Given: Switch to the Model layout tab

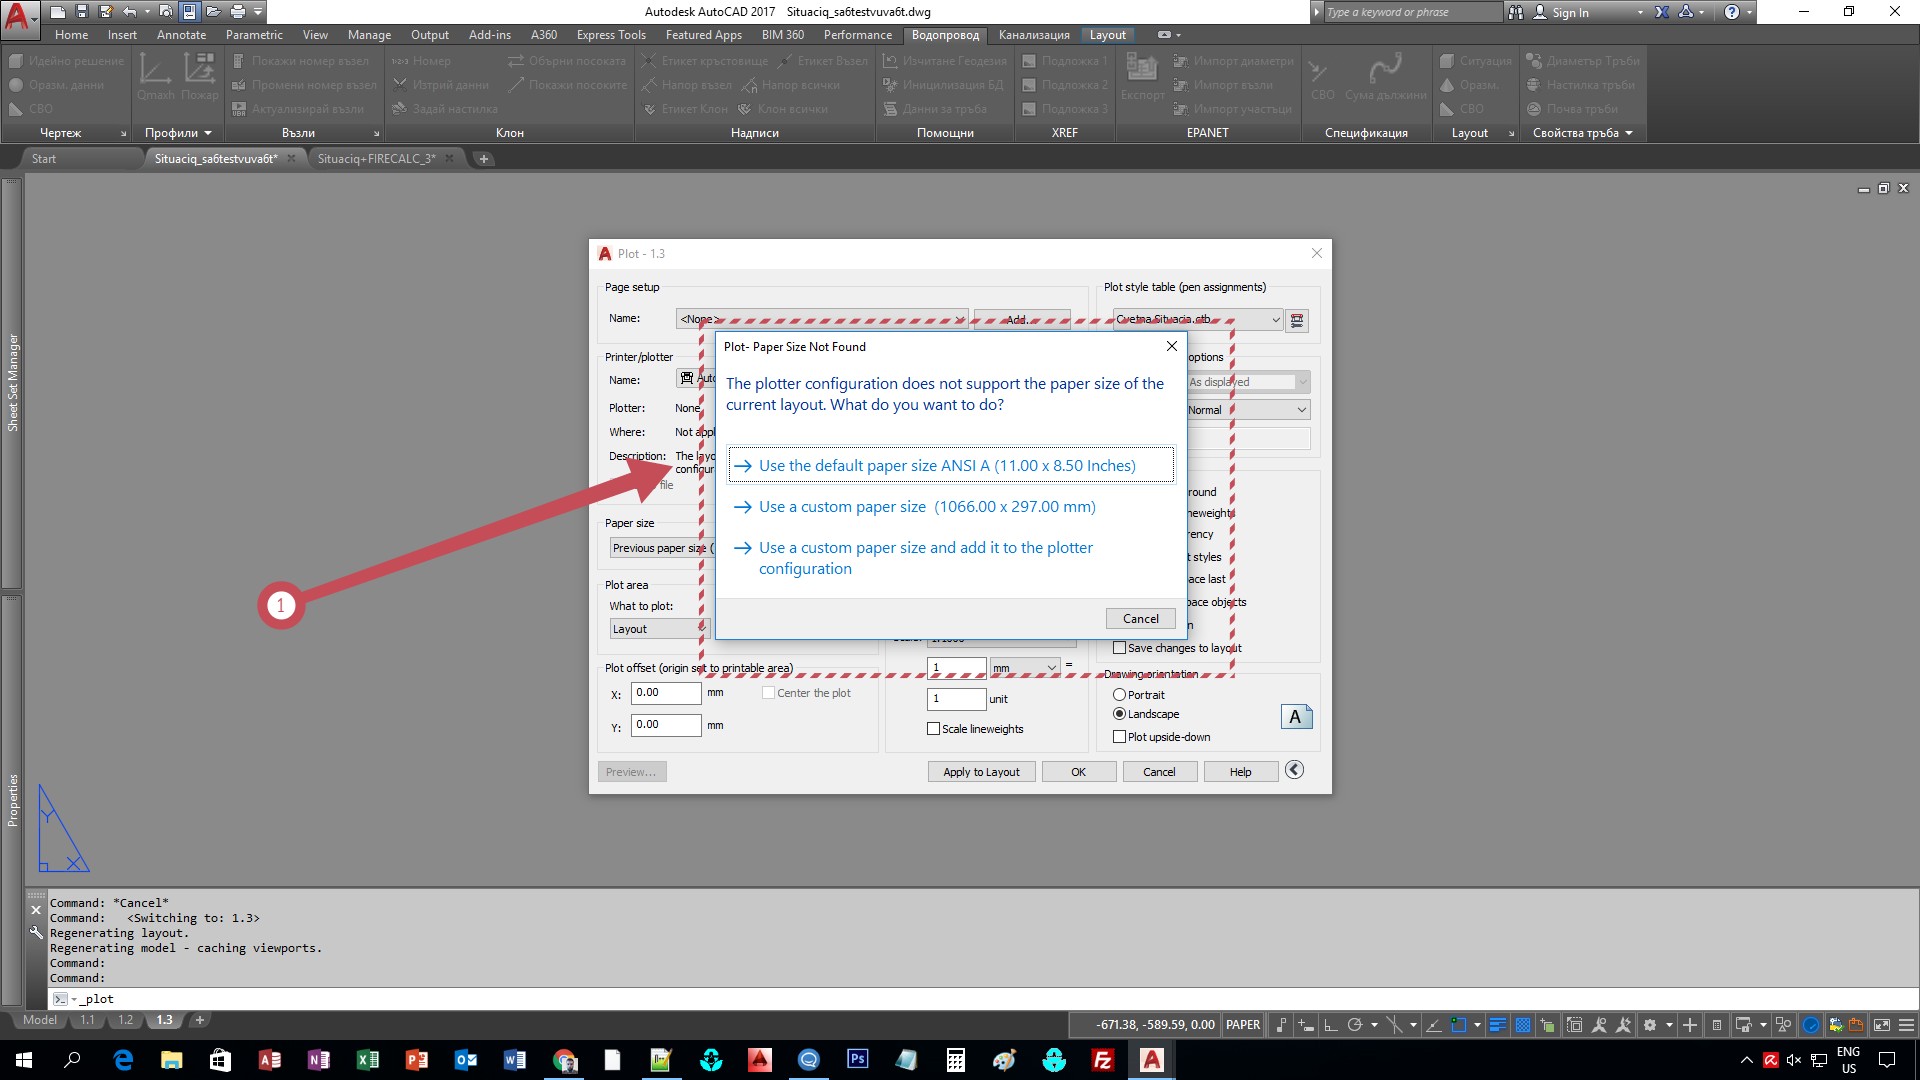Looking at the screenshot, I should (40, 1020).
